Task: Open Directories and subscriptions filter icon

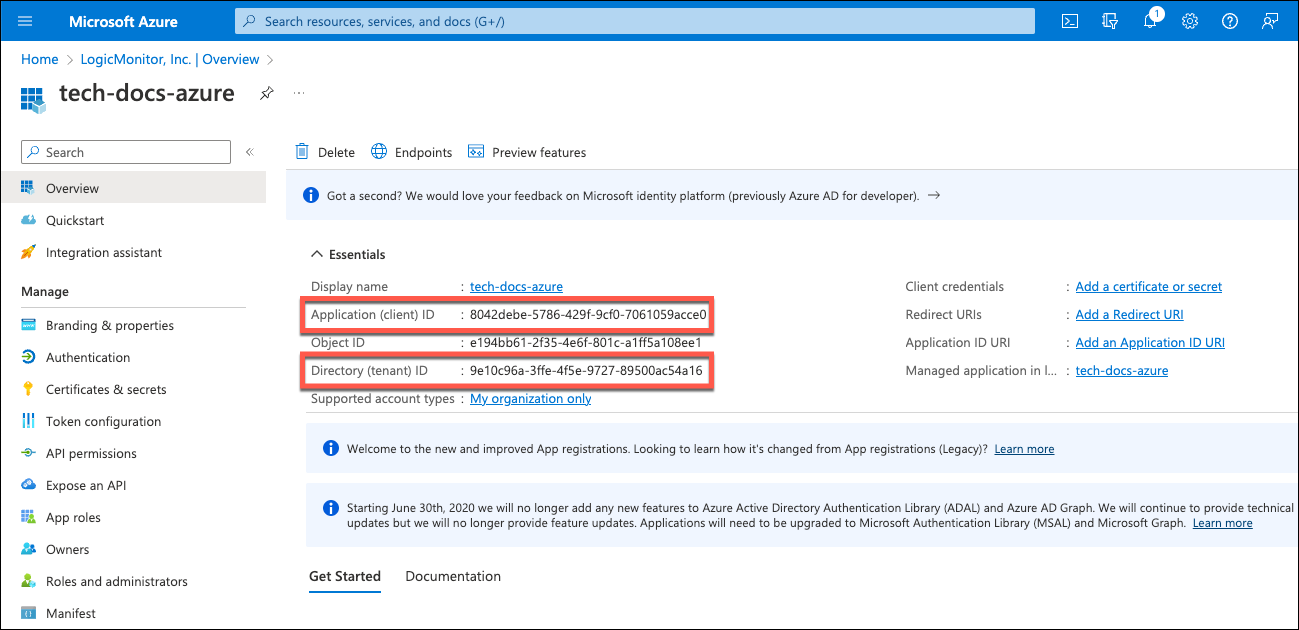Action: click(x=1109, y=21)
